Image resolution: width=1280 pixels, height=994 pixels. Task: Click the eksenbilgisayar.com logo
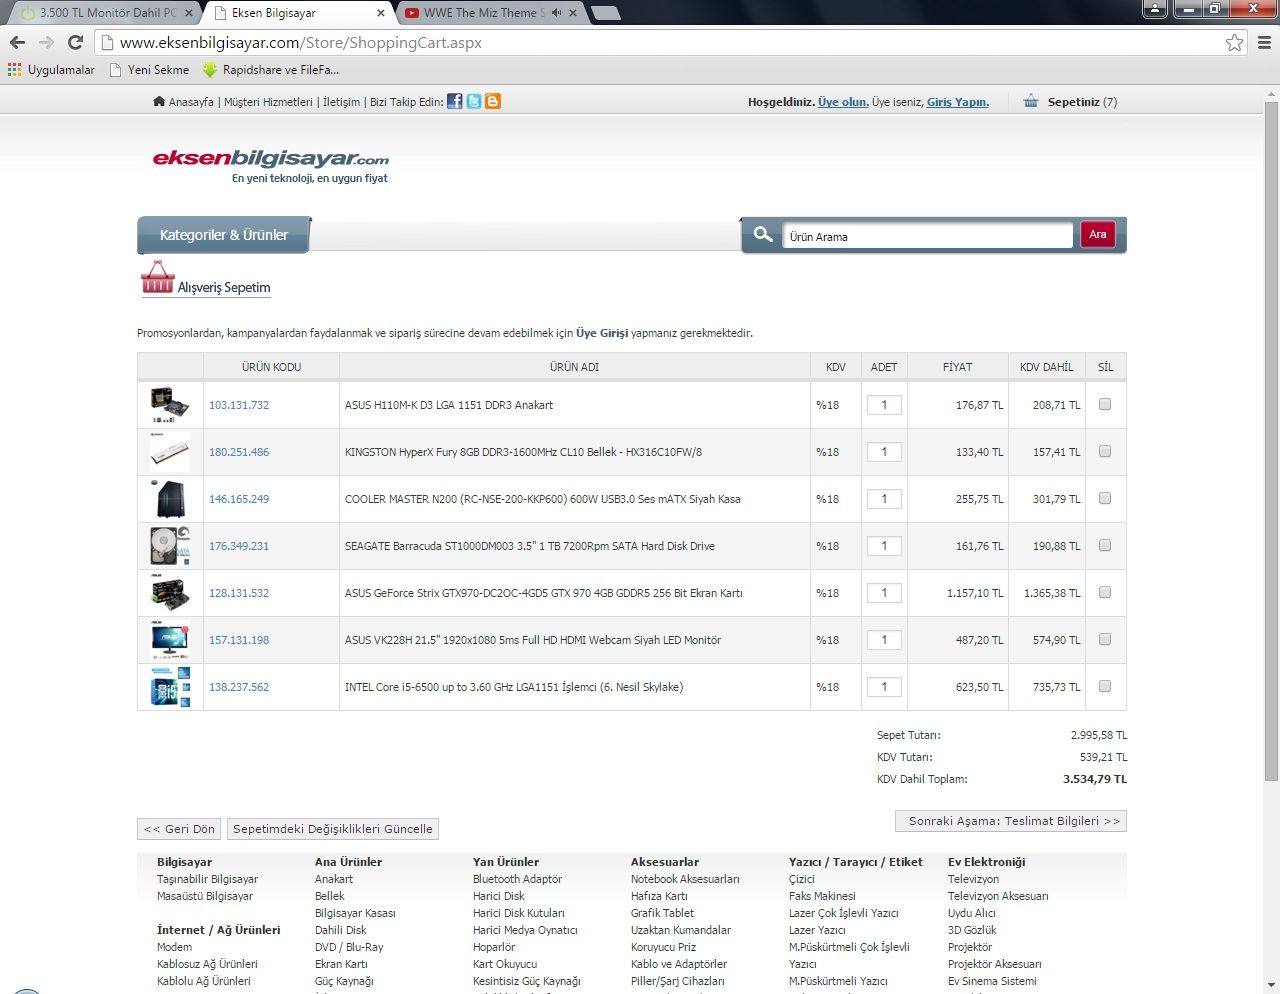[270, 165]
